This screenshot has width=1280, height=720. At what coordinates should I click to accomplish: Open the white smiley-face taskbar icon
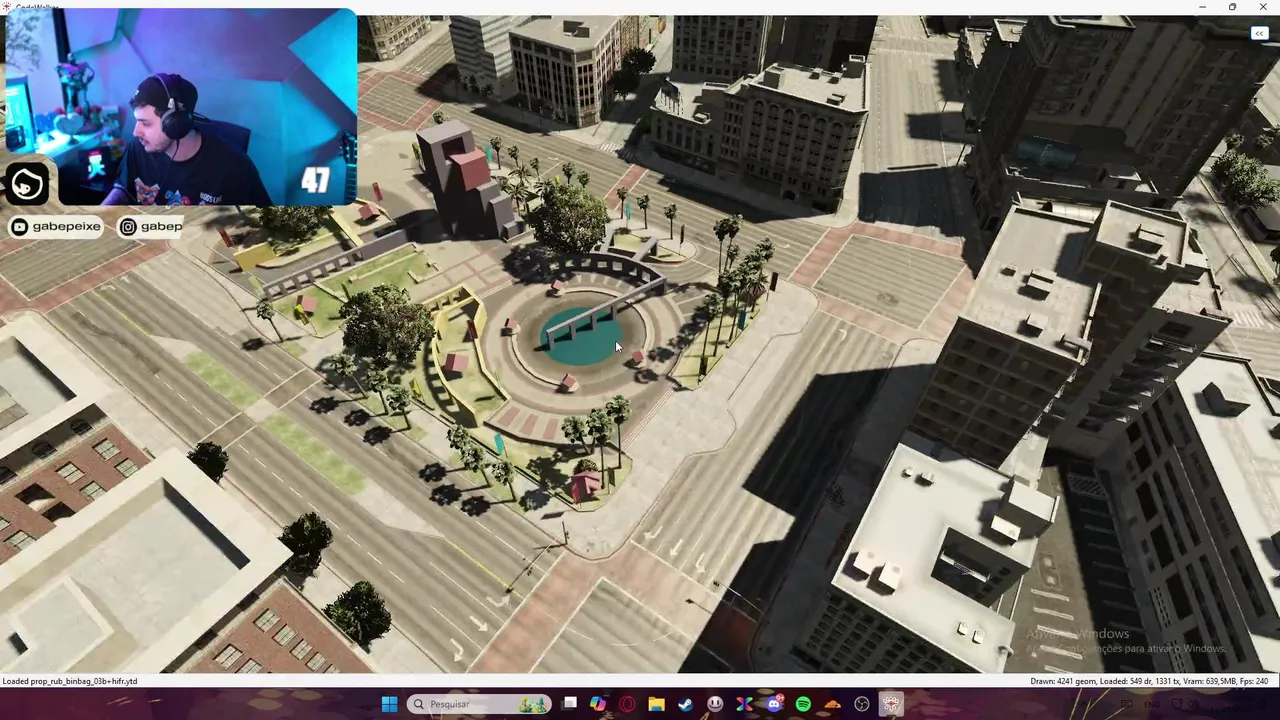pyautogui.click(x=715, y=704)
